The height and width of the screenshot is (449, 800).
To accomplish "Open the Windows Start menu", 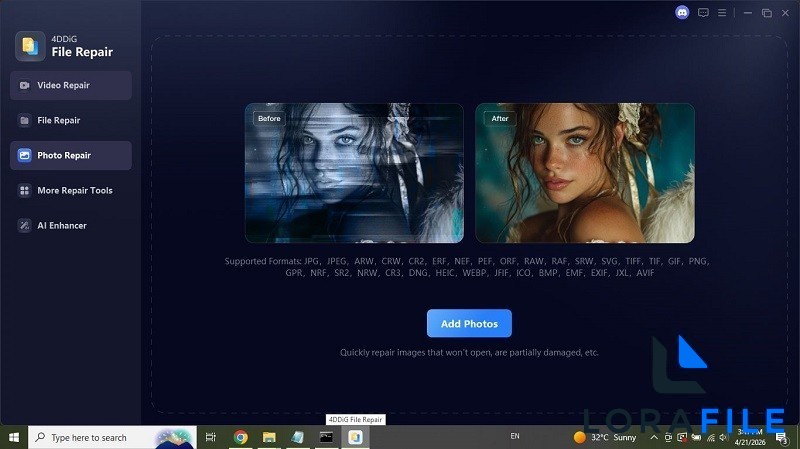I will [14, 437].
